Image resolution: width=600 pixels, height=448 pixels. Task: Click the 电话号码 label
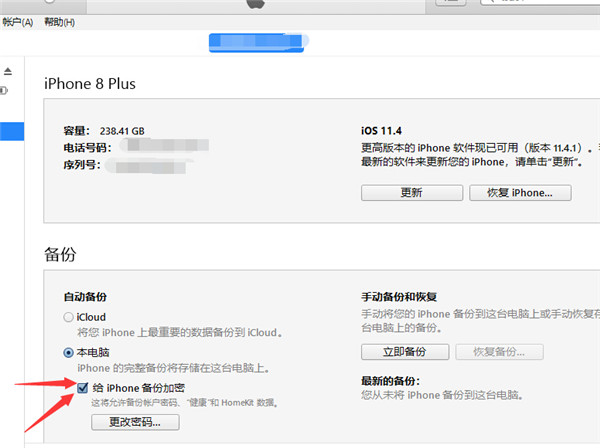click(87, 148)
